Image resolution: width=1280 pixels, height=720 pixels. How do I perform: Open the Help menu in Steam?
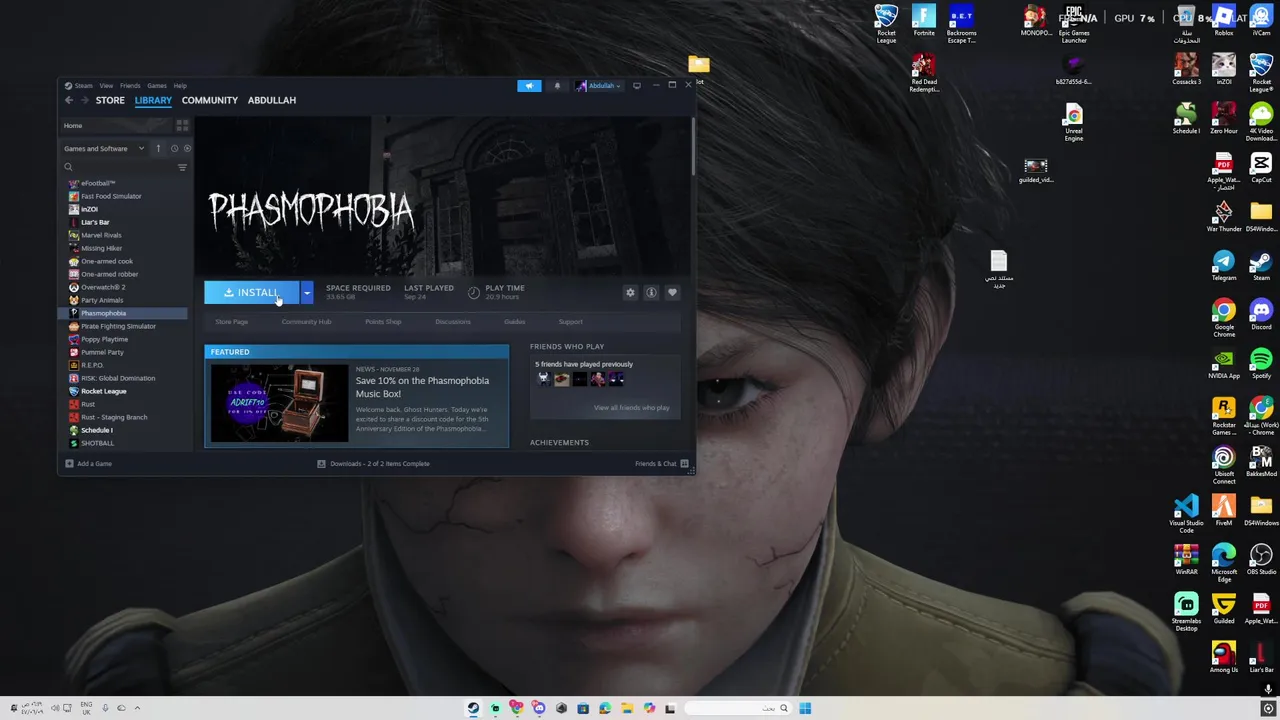(x=180, y=85)
